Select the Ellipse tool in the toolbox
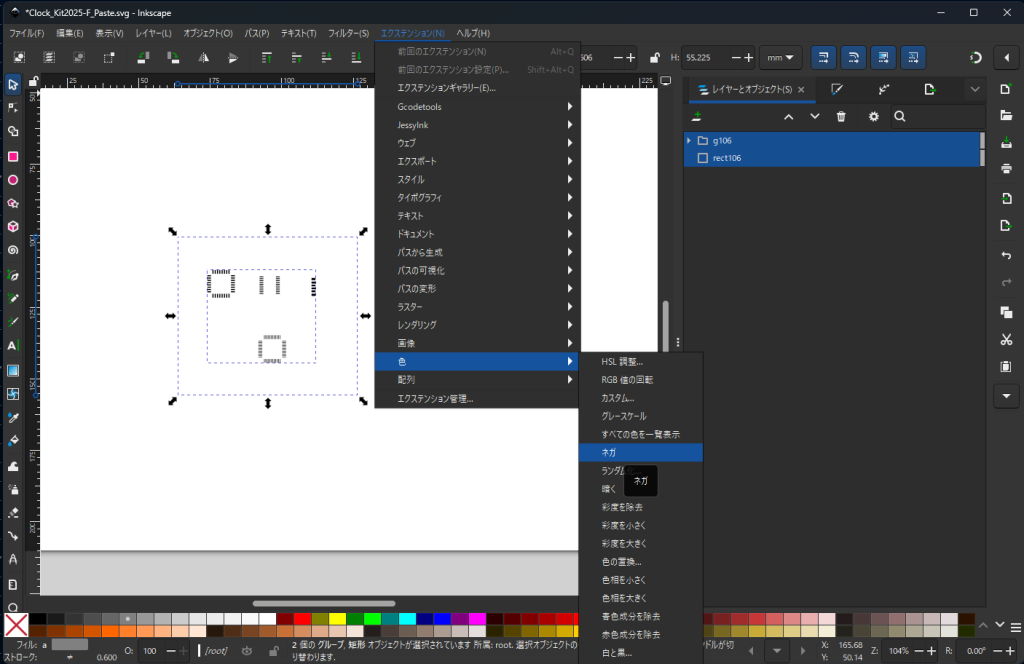This screenshot has width=1024, height=664. point(13,180)
